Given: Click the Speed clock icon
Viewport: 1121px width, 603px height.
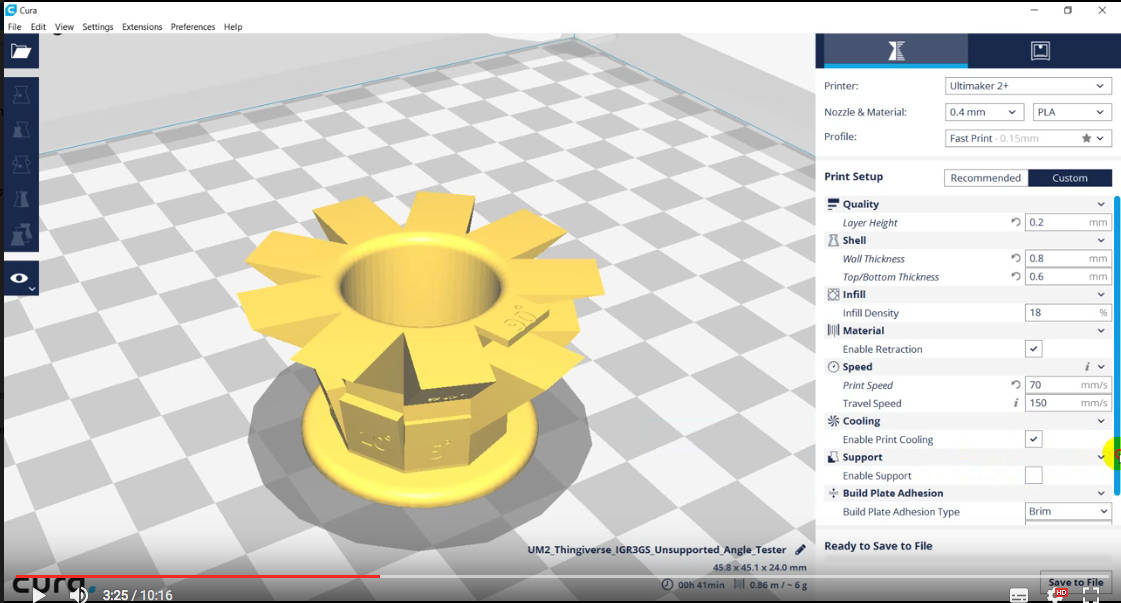Looking at the screenshot, I should pos(833,367).
